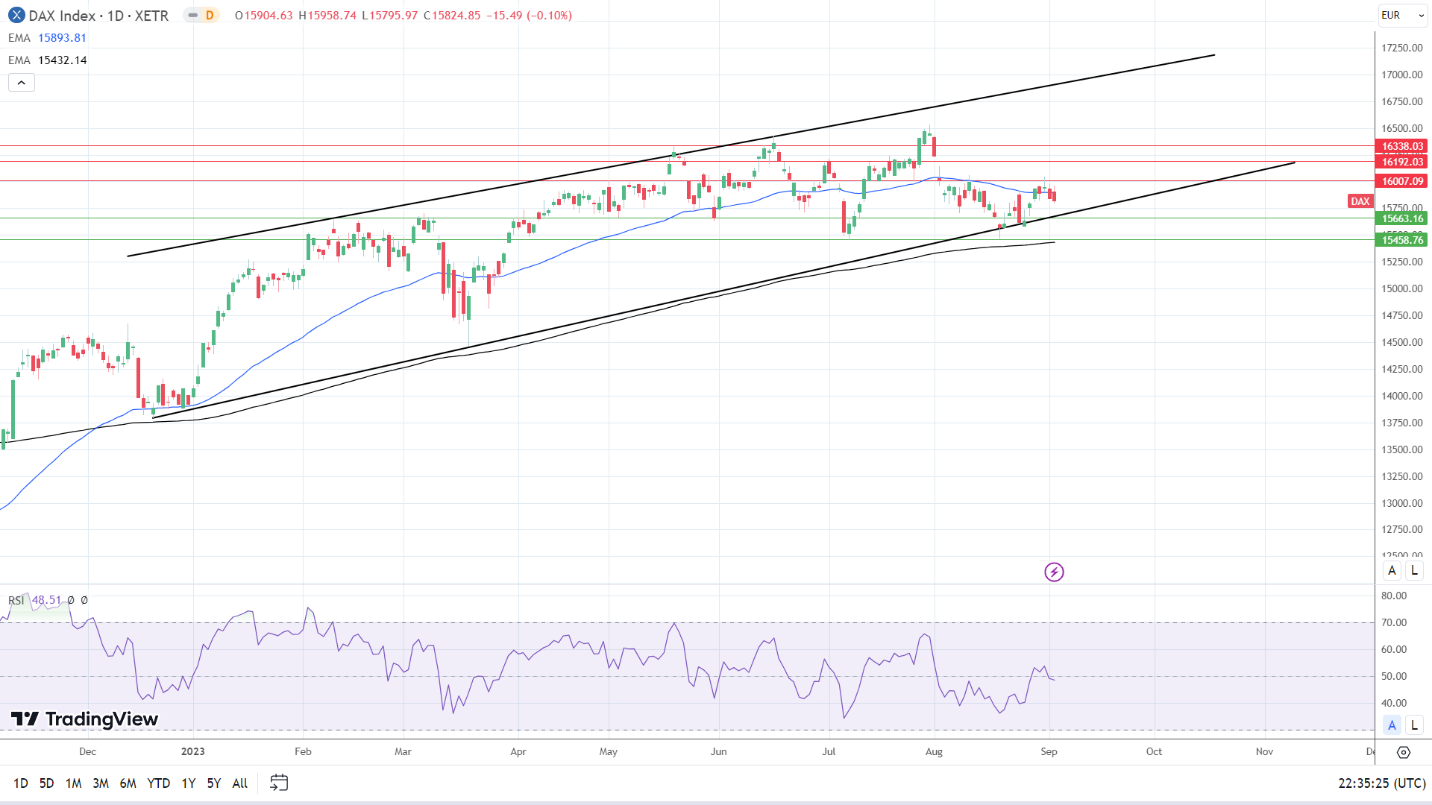This screenshot has width=1432, height=805.
Task: Select the 1Y time range
Action: tap(188, 783)
